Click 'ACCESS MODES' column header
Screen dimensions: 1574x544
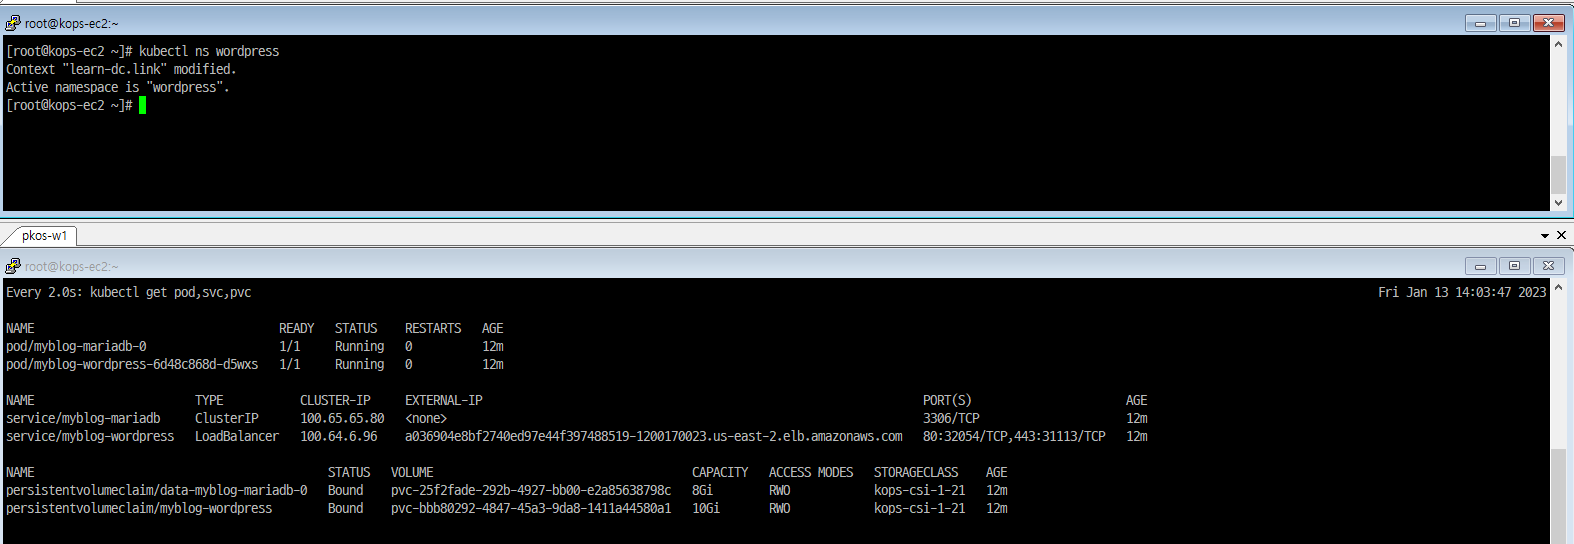(811, 472)
